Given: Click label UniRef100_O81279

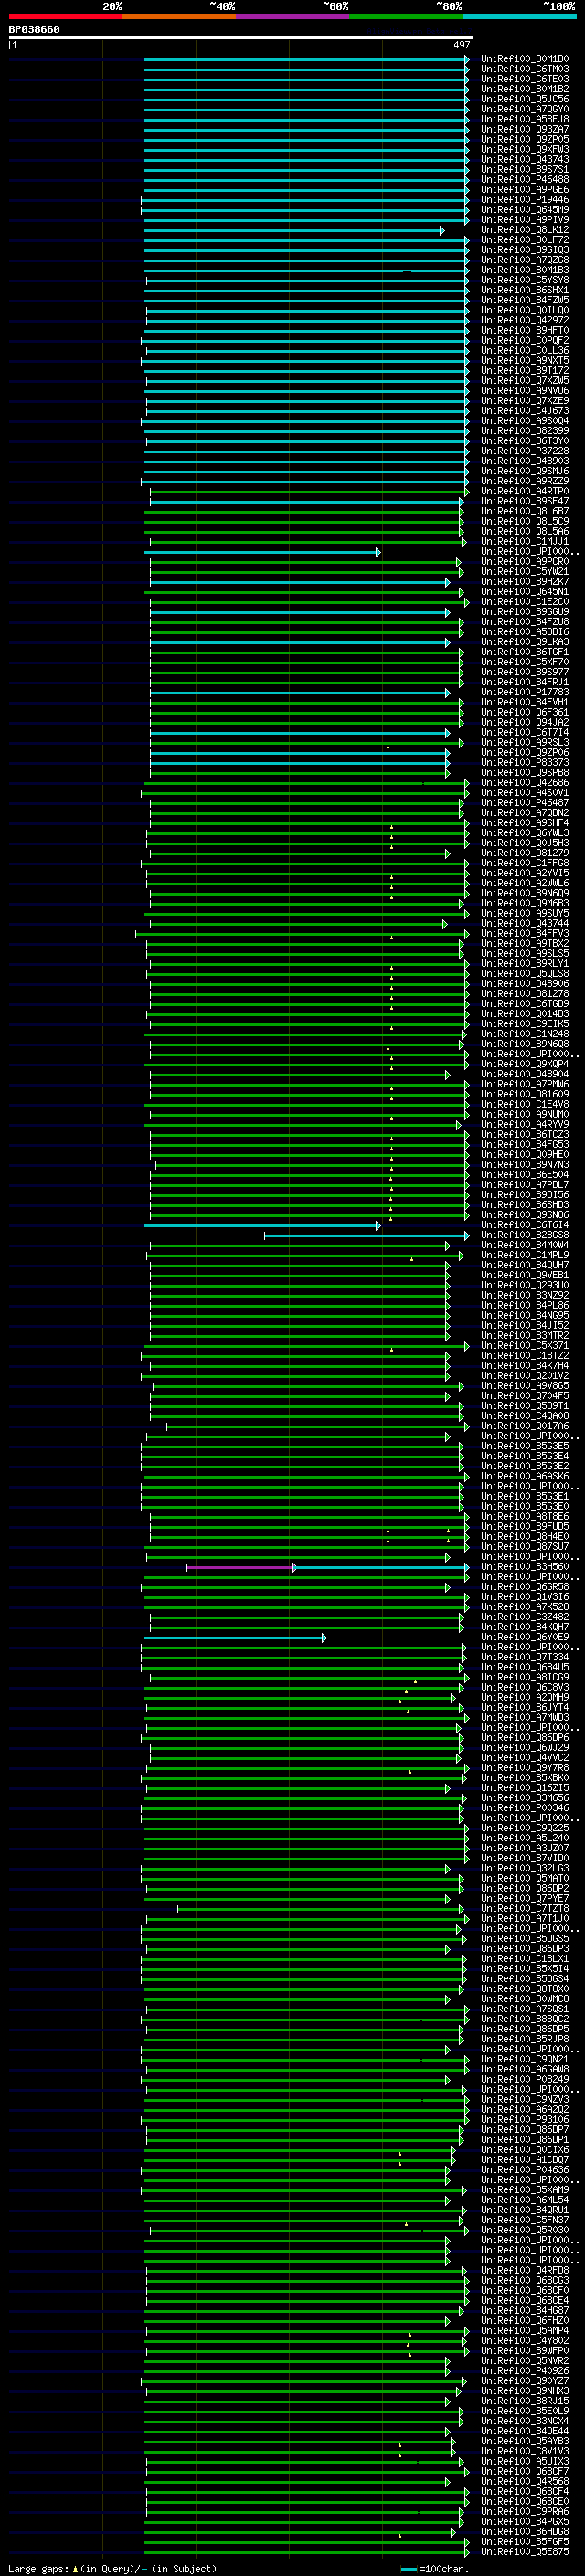Looking at the screenshot, I should coord(524,853).
